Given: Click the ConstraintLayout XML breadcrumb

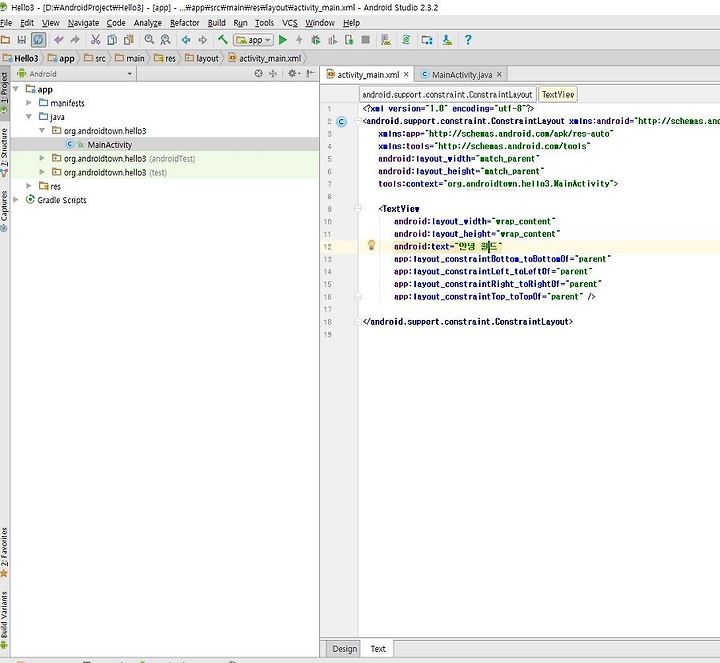Looking at the screenshot, I should (x=447, y=95).
